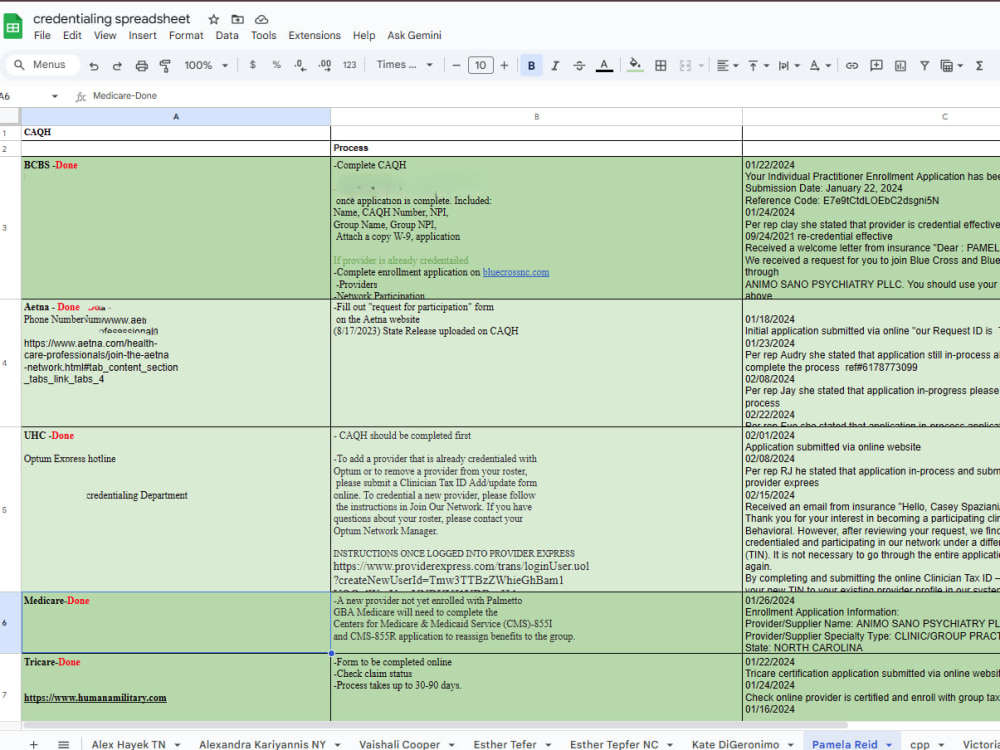Insert a chart
The image size is (1000, 750).
[x=900, y=65]
